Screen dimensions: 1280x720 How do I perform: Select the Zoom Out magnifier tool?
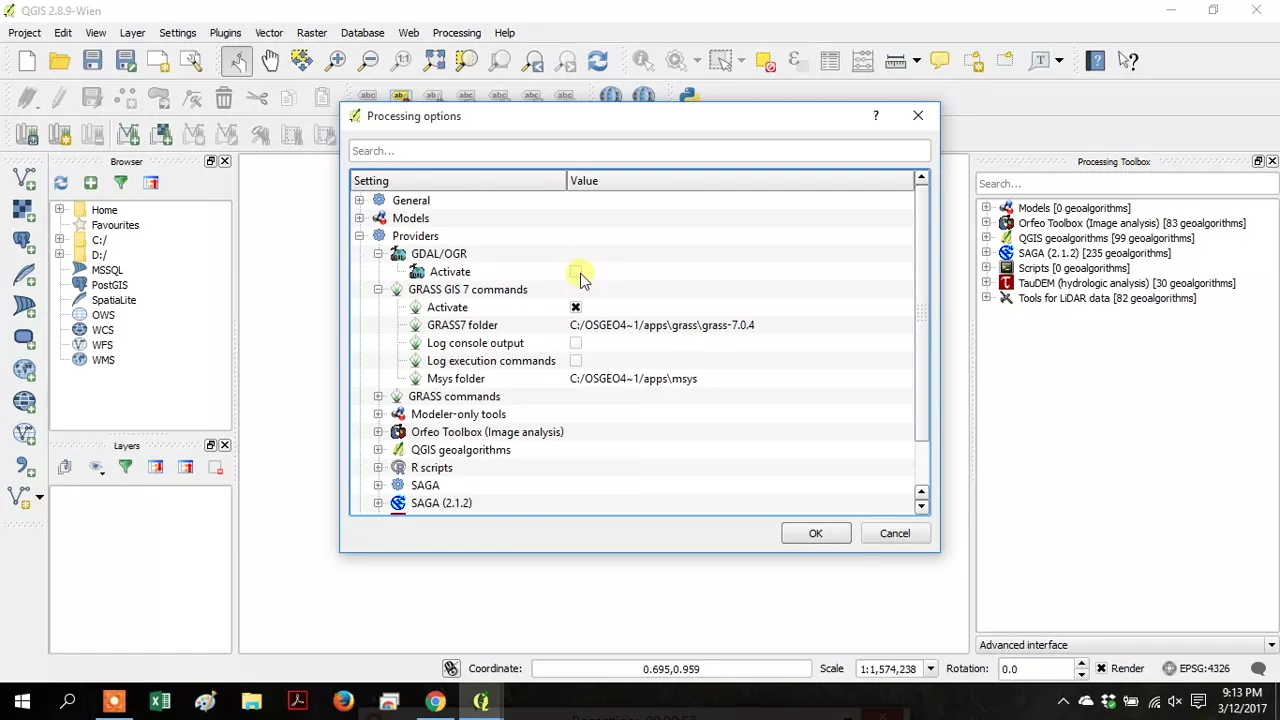[369, 61]
